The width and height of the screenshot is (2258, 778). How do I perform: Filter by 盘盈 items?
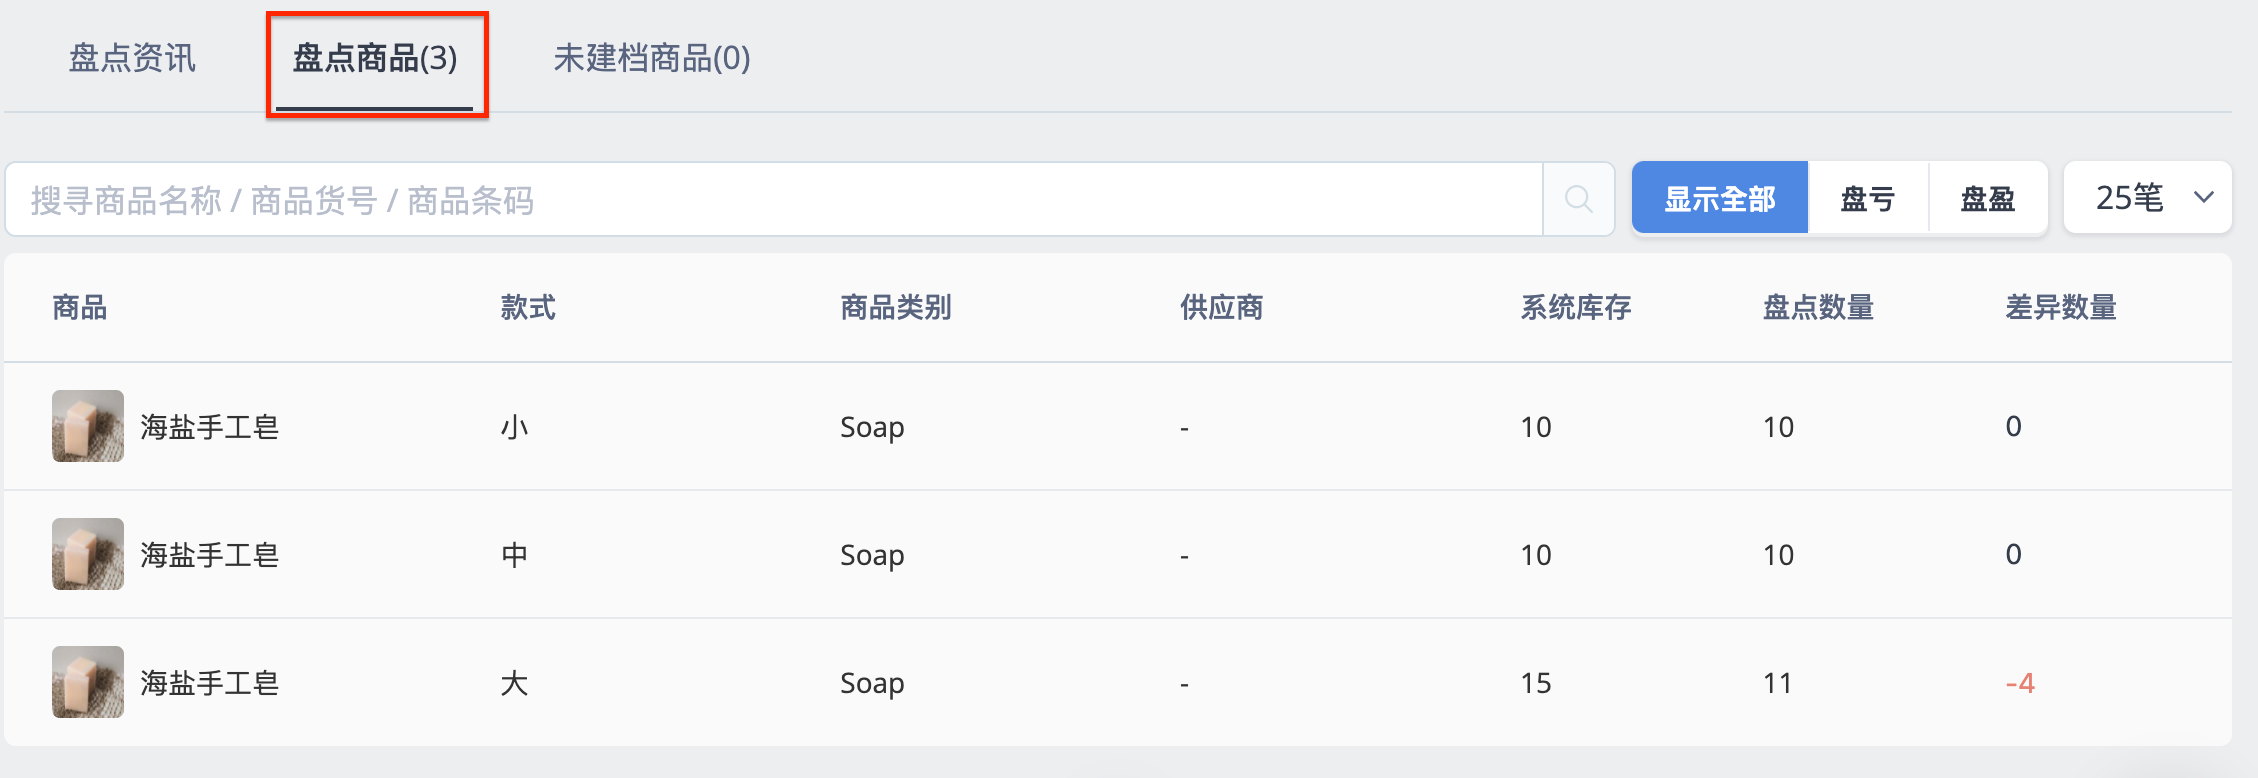(1988, 198)
